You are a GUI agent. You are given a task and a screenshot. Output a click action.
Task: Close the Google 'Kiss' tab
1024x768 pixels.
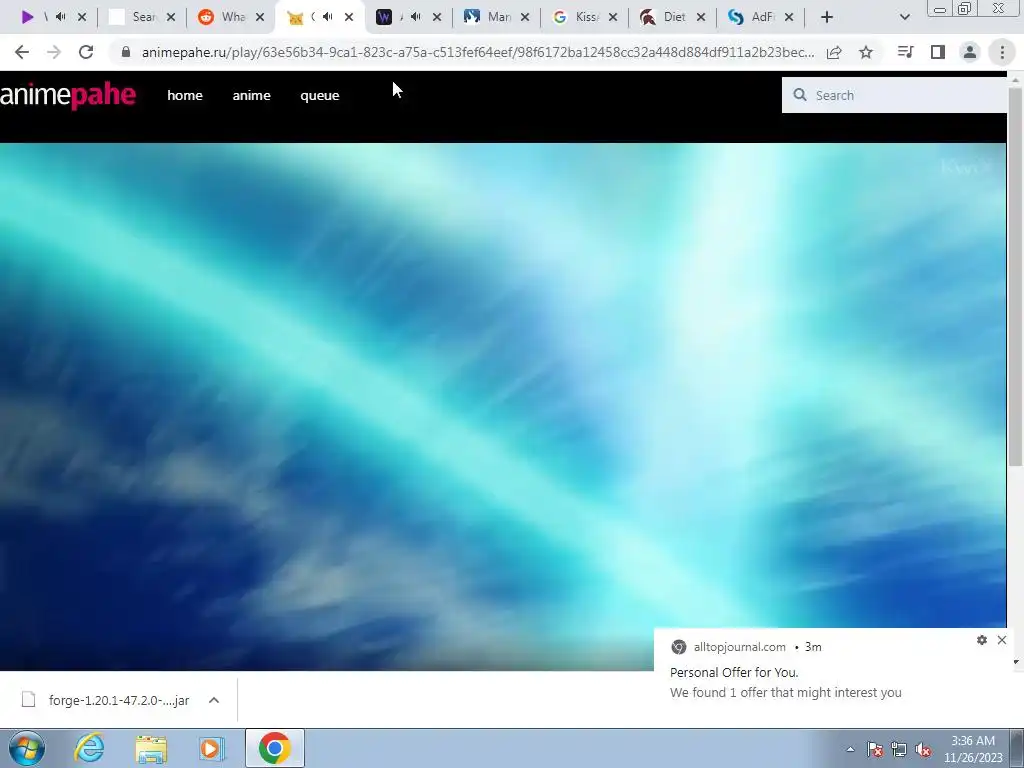(613, 17)
